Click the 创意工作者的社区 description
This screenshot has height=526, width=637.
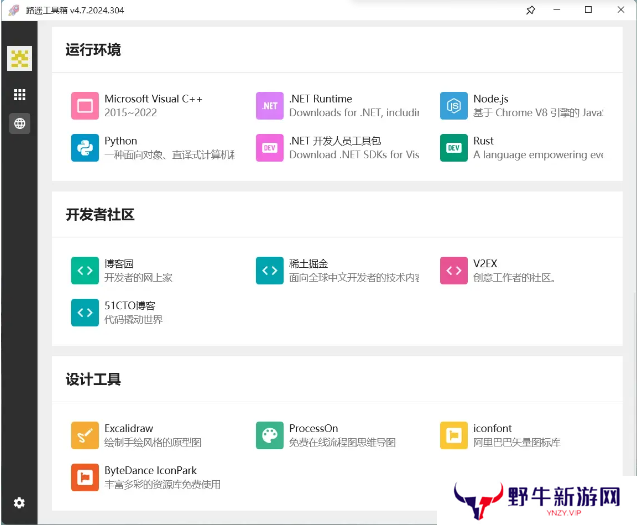(514, 277)
